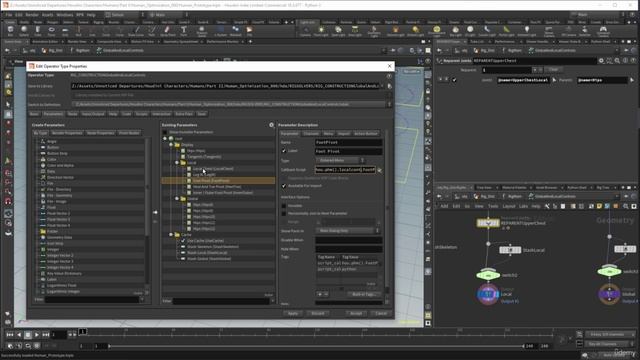
Task: Collapse the Display folder
Action: [x=171, y=144]
